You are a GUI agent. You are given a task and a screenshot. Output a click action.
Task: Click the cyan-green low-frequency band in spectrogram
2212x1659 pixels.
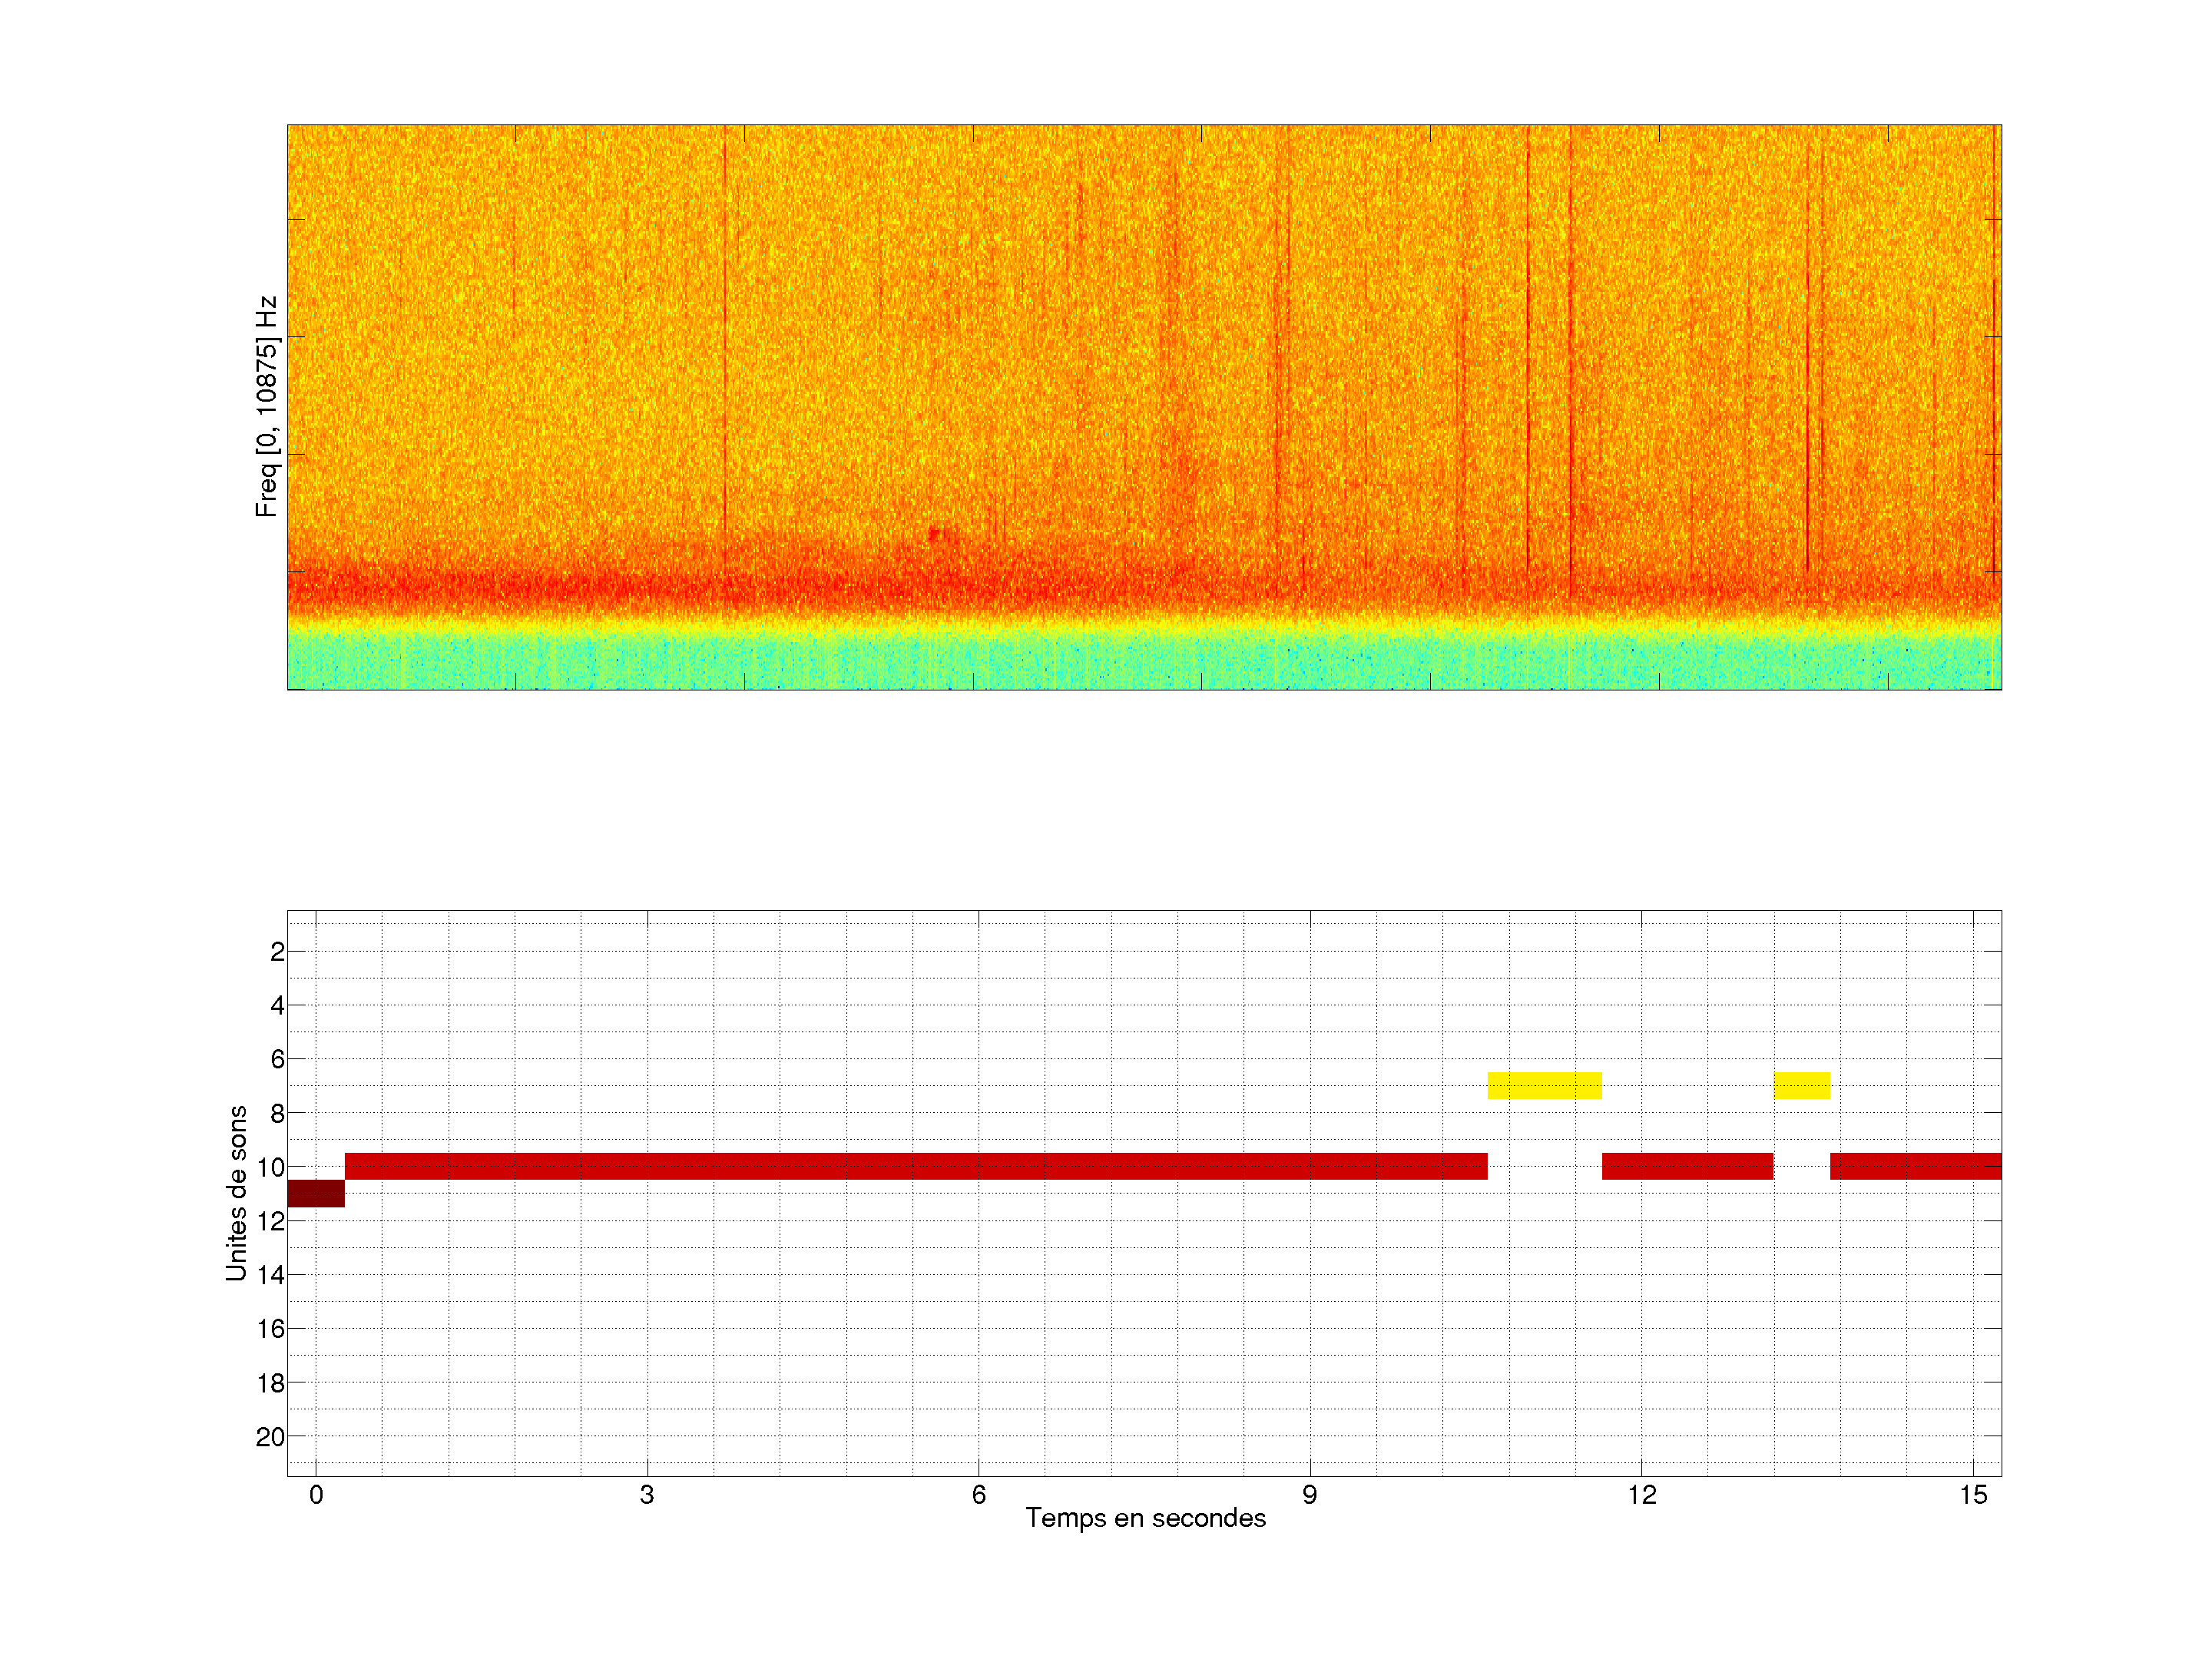[x=1144, y=660]
